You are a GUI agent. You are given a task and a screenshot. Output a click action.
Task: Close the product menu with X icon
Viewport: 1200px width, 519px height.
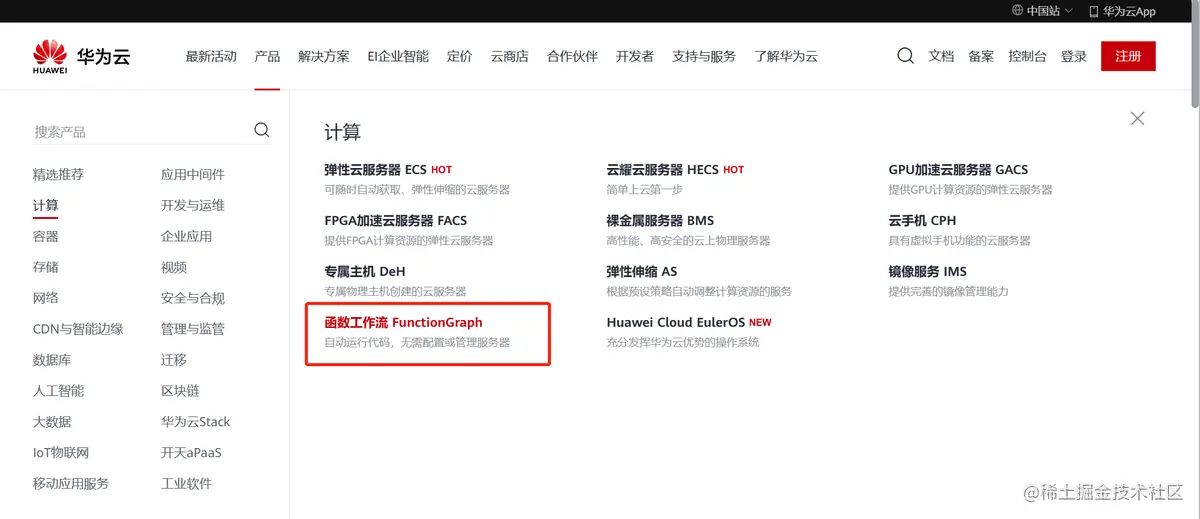click(1137, 118)
